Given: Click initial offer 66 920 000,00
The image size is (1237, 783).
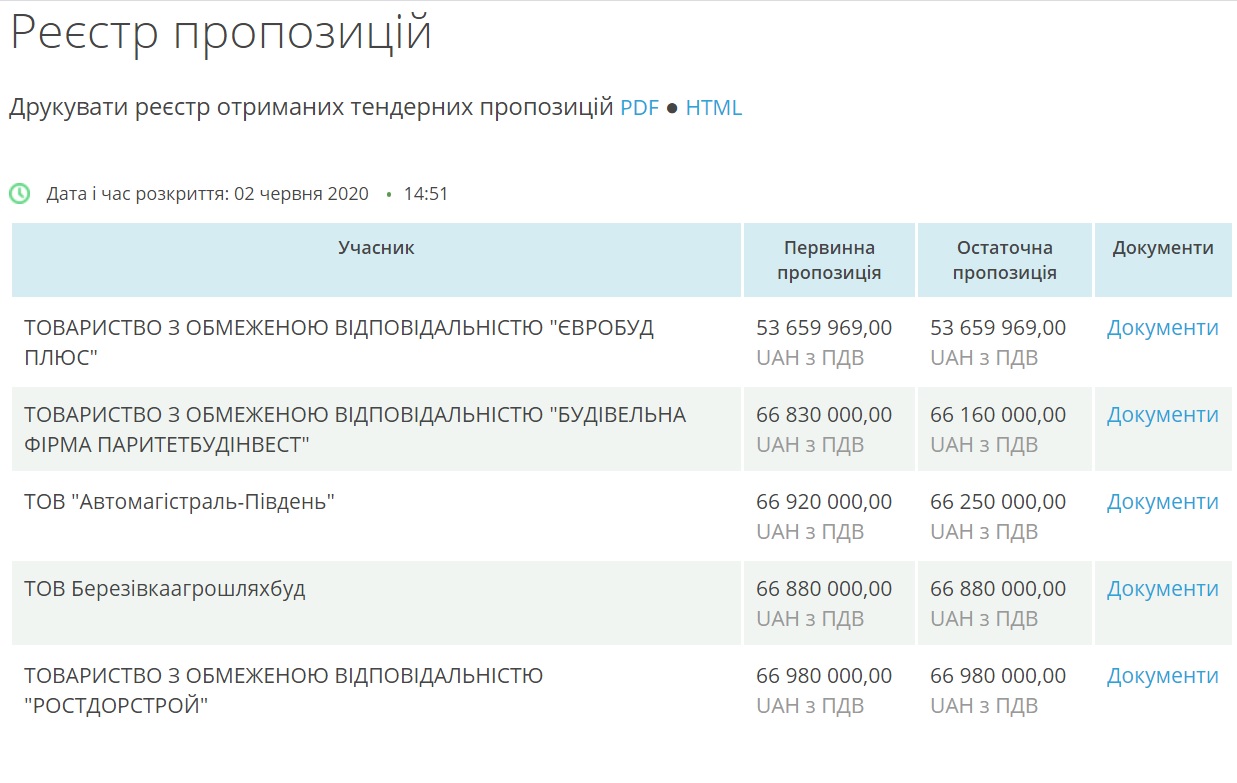Looking at the screenshot, I should click(x=824, y=502).
